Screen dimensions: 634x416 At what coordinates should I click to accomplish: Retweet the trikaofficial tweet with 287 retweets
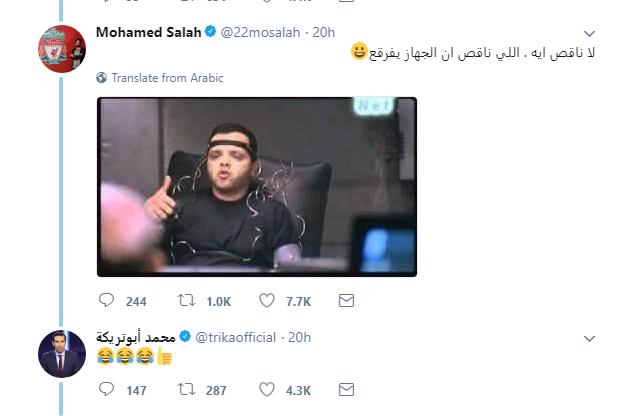[x=186, y=389]
